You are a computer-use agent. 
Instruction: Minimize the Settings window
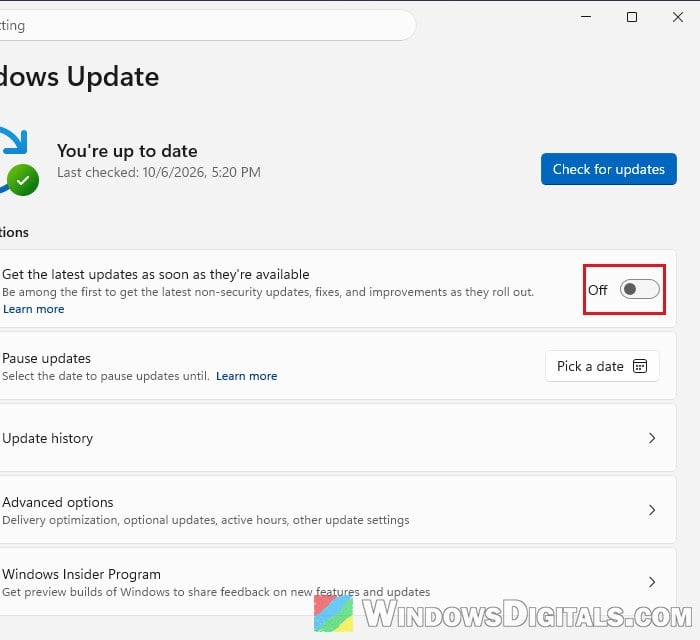coord(586,17)
